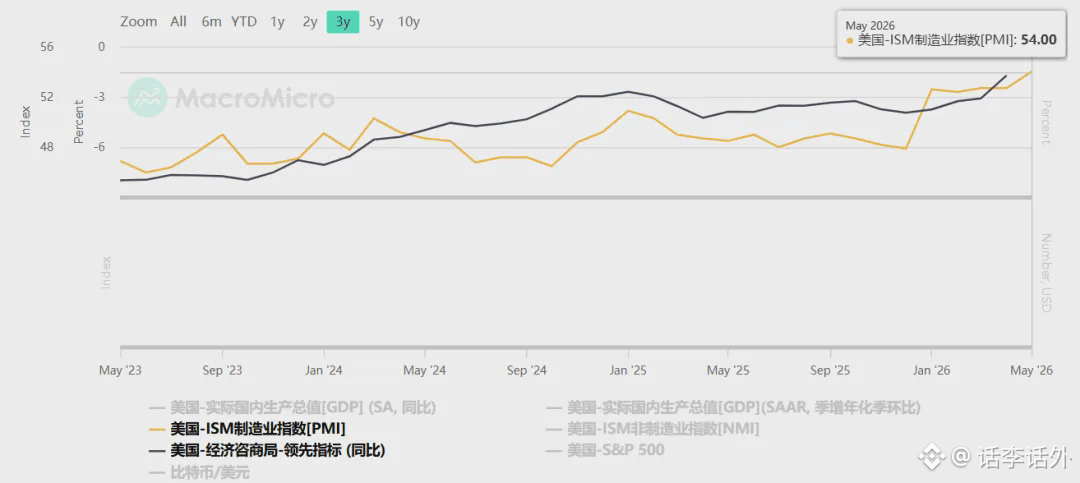Click the black leading indicator line endpoint
Image resolution: width=1080 pixels, height=483 pixels.
pos(1006,76)
